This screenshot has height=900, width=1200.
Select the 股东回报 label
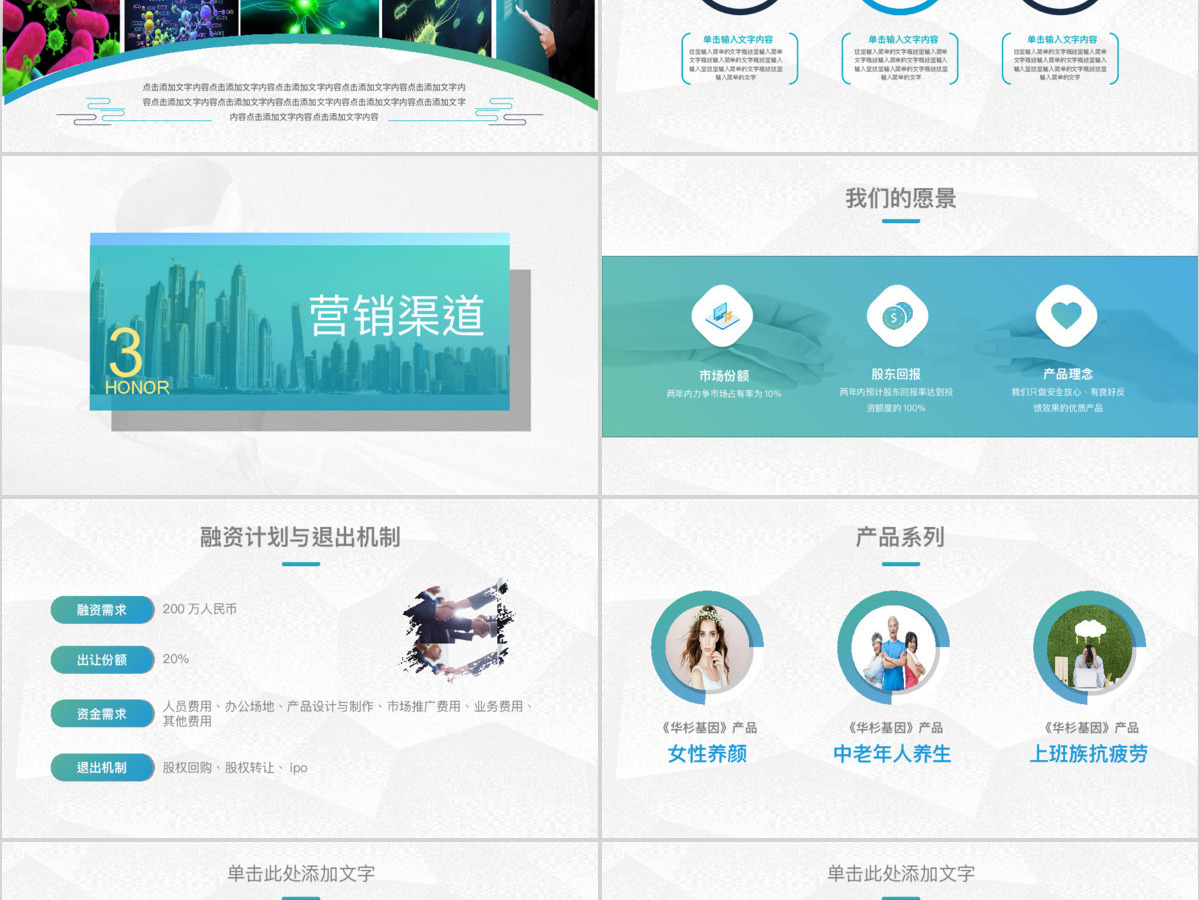point(896,374)
